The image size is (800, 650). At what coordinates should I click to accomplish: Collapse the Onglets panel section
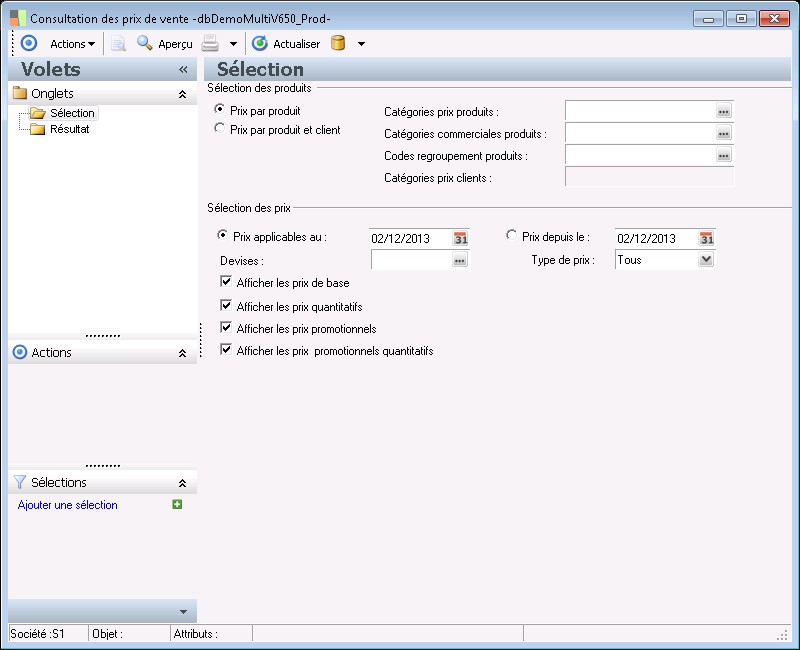tap(182, 94)
